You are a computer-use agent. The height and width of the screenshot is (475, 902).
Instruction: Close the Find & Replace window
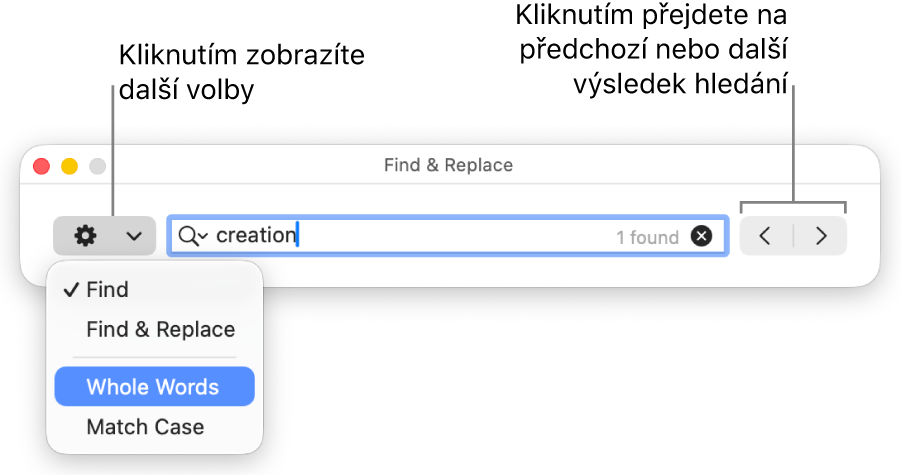[42, 166]
